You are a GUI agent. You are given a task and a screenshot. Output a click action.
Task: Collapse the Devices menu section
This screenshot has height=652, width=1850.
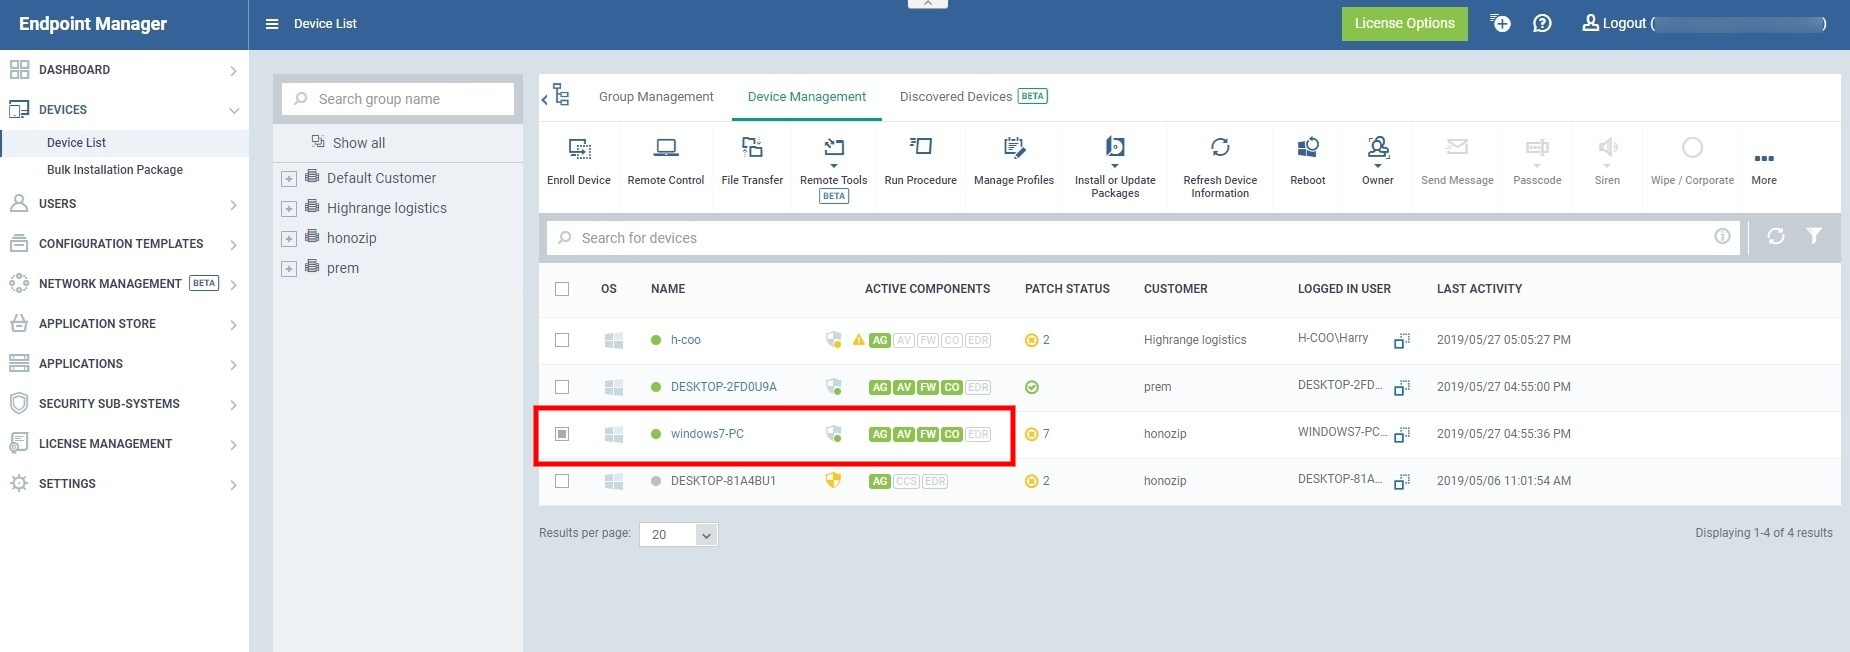click(233, 110)
